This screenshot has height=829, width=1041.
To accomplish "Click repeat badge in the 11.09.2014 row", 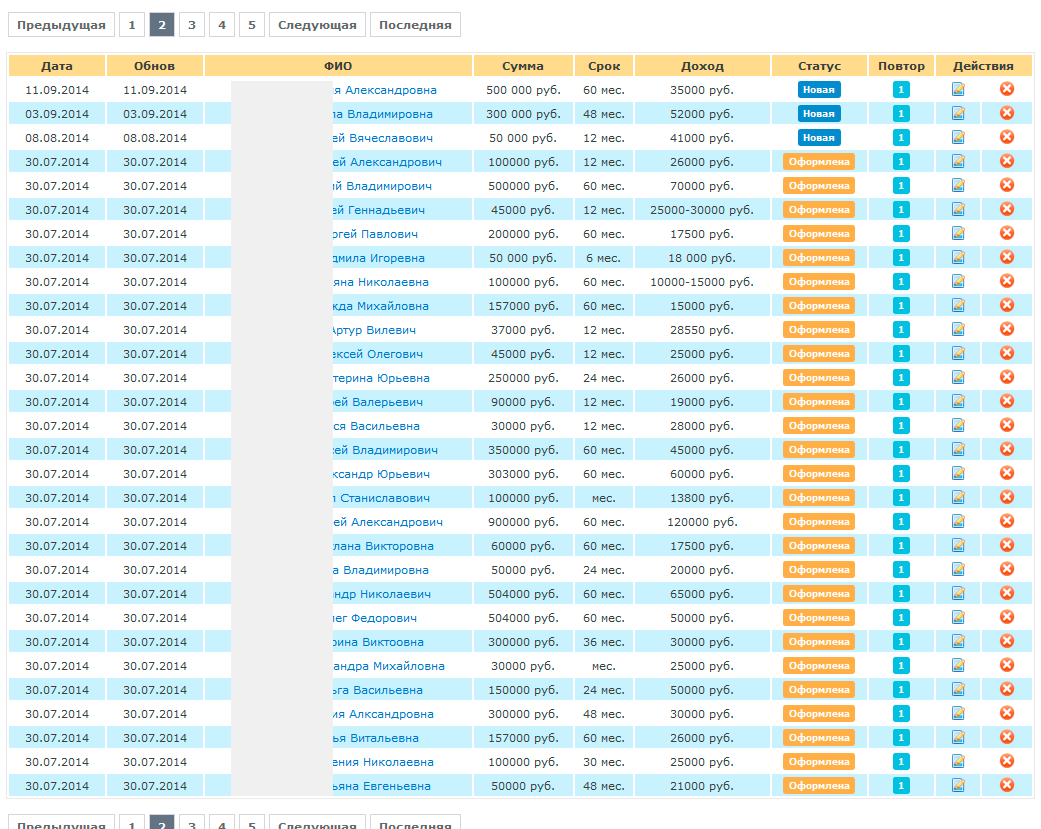I will [x=901, y=89].
